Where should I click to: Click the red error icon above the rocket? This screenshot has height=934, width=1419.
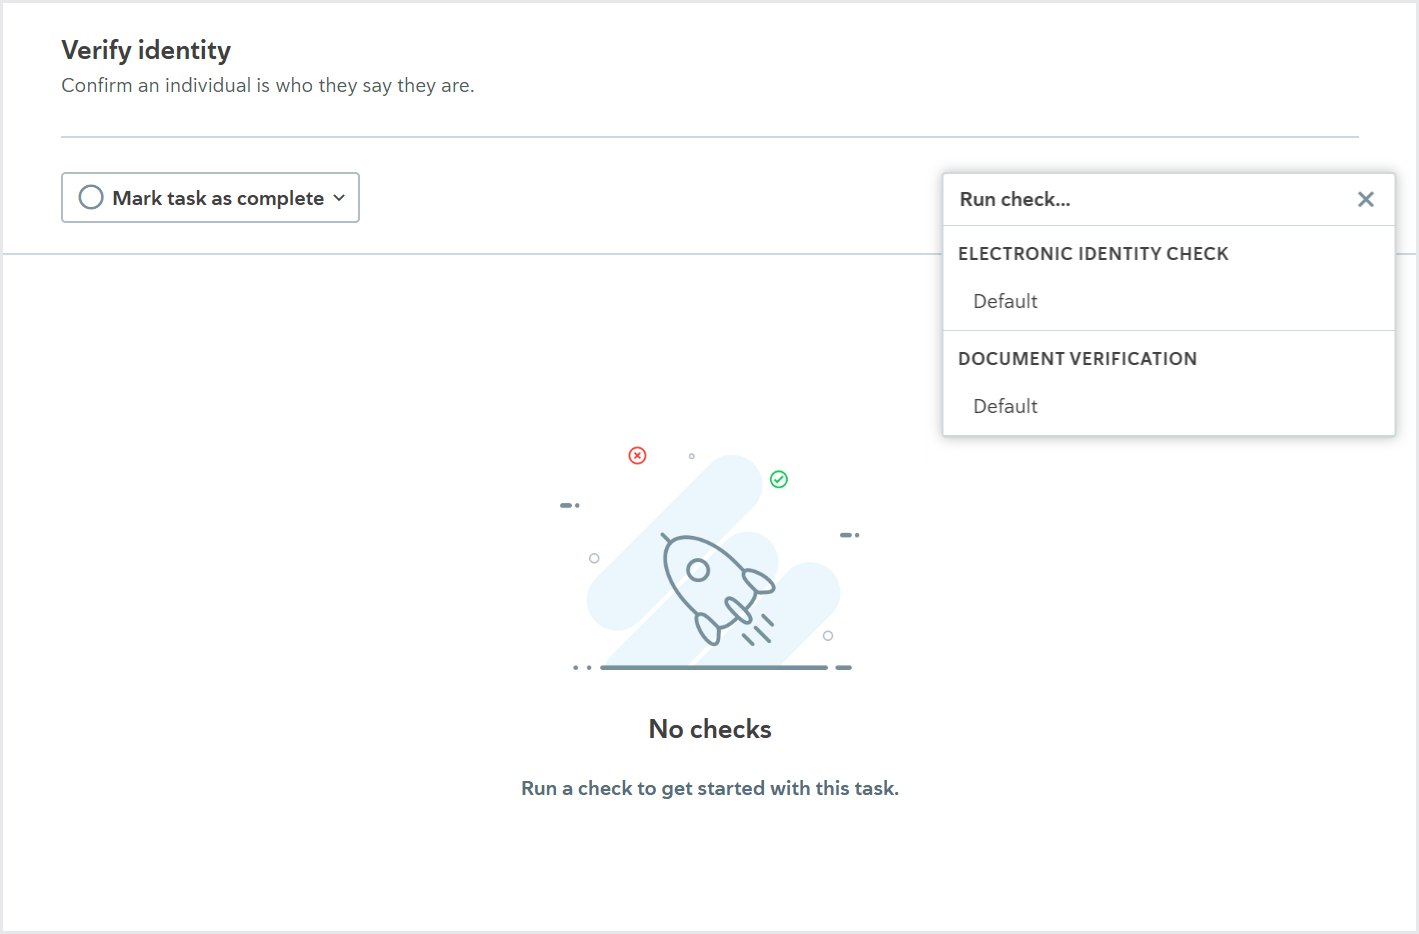(x=637, y=455)
